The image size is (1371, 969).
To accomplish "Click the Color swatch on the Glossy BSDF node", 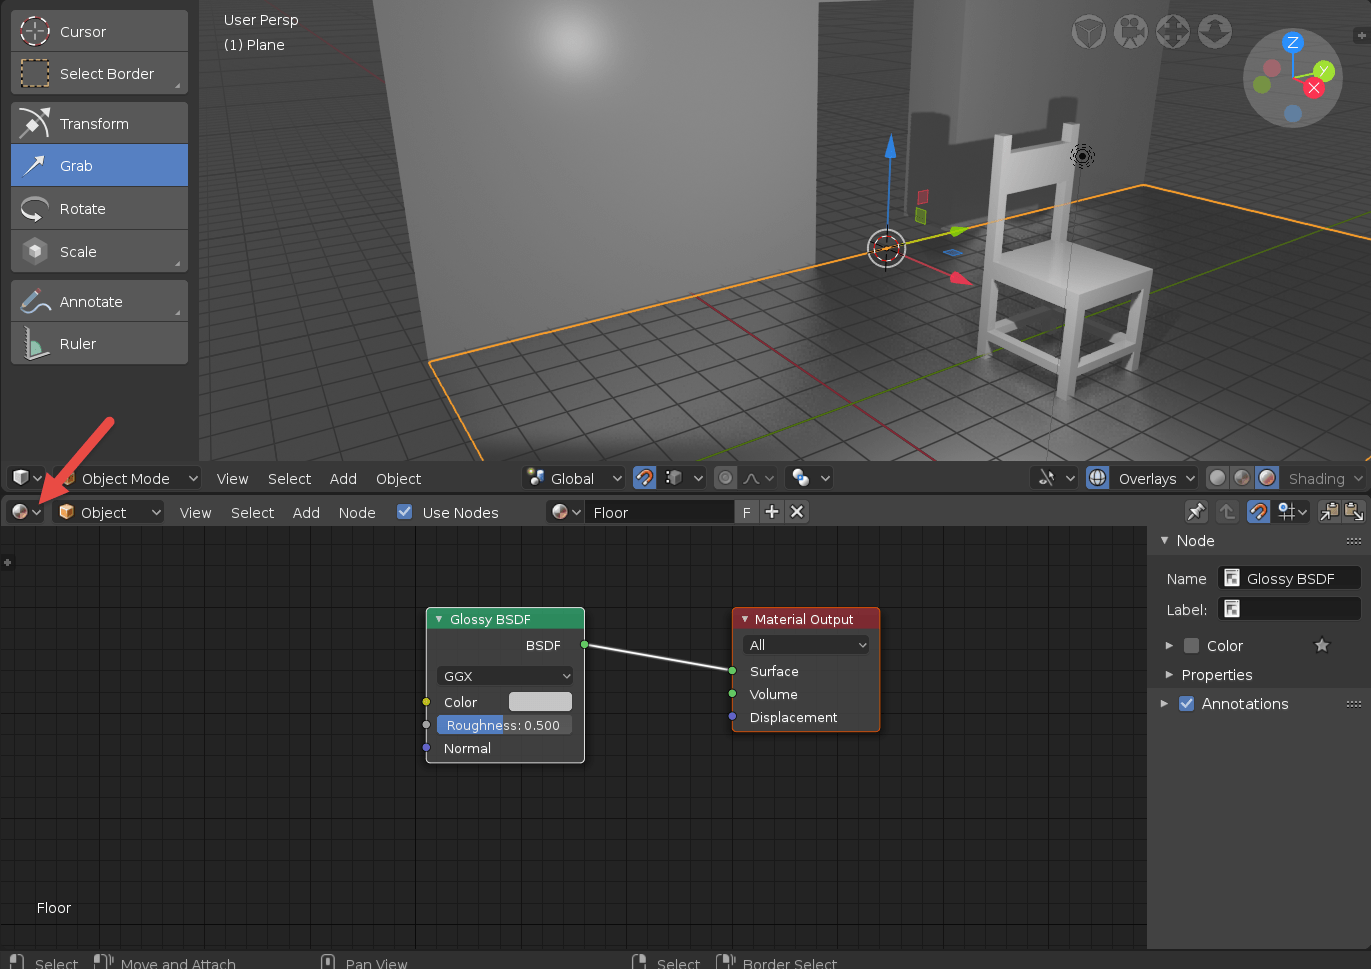I will [x=540, y=702].
